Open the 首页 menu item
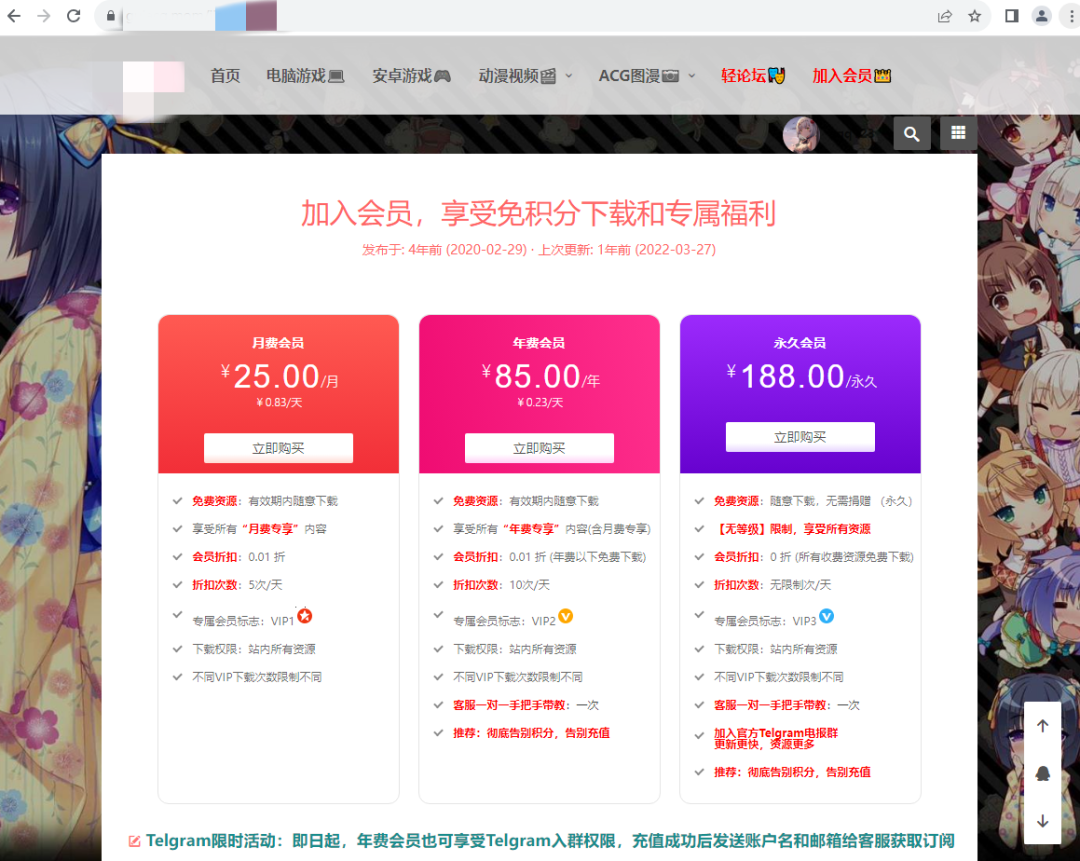 pyautogui.click(x=225, y=76)
